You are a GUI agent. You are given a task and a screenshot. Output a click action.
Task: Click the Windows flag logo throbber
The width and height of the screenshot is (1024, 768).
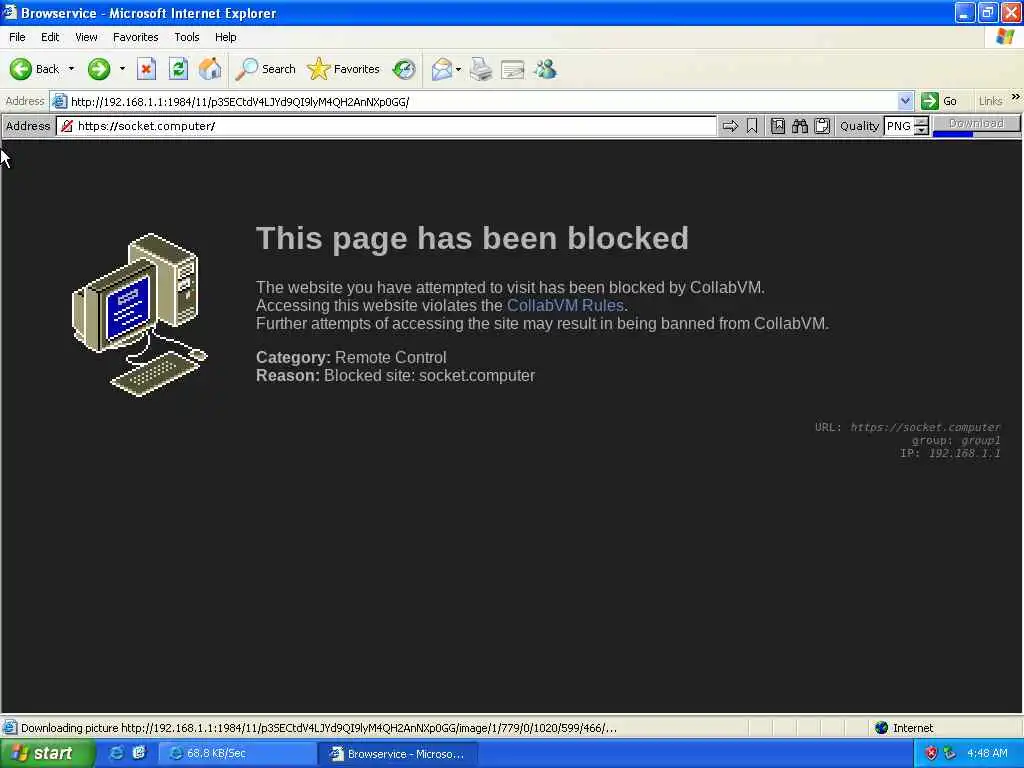1005,37
